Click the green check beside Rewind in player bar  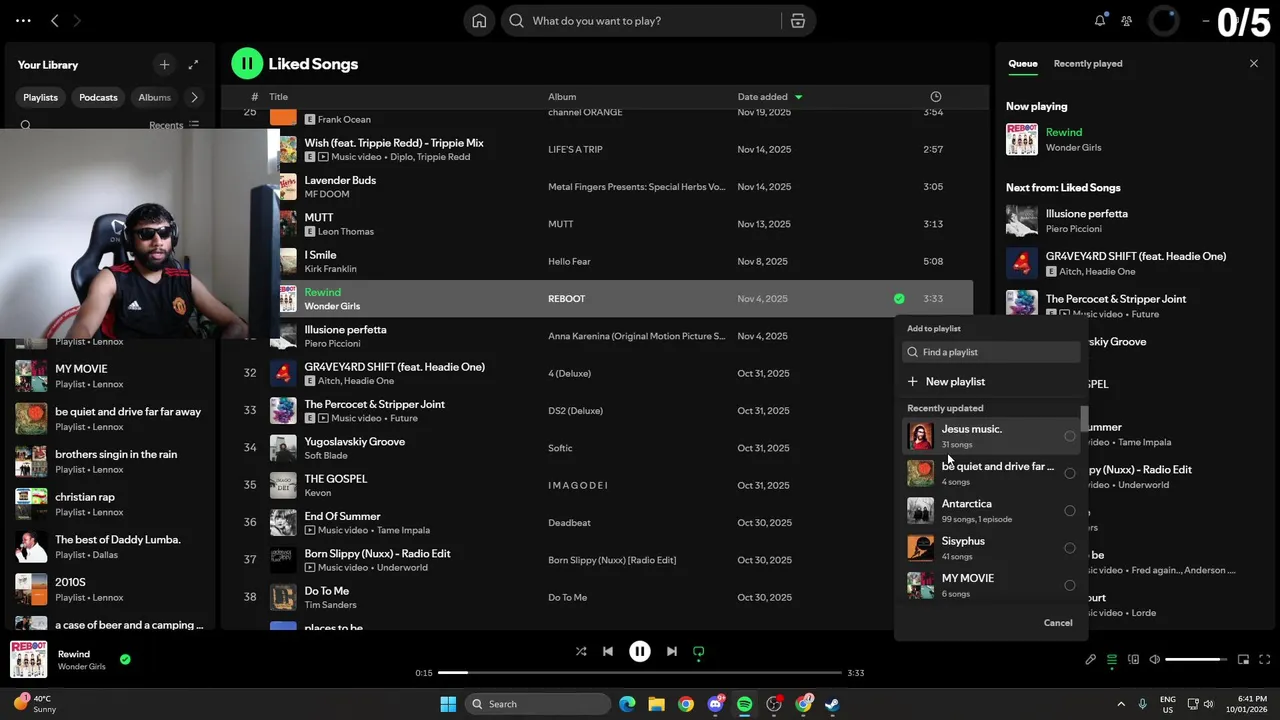coord(125,659)
